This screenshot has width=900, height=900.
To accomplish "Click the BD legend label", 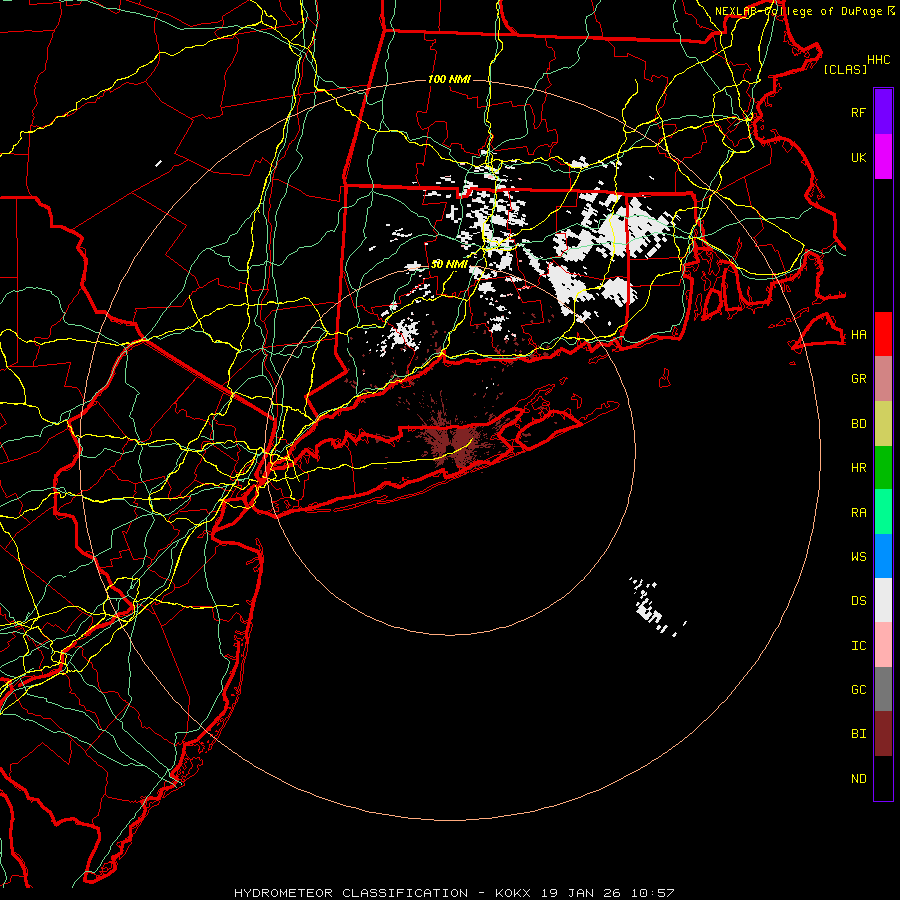I will point(859,424).
